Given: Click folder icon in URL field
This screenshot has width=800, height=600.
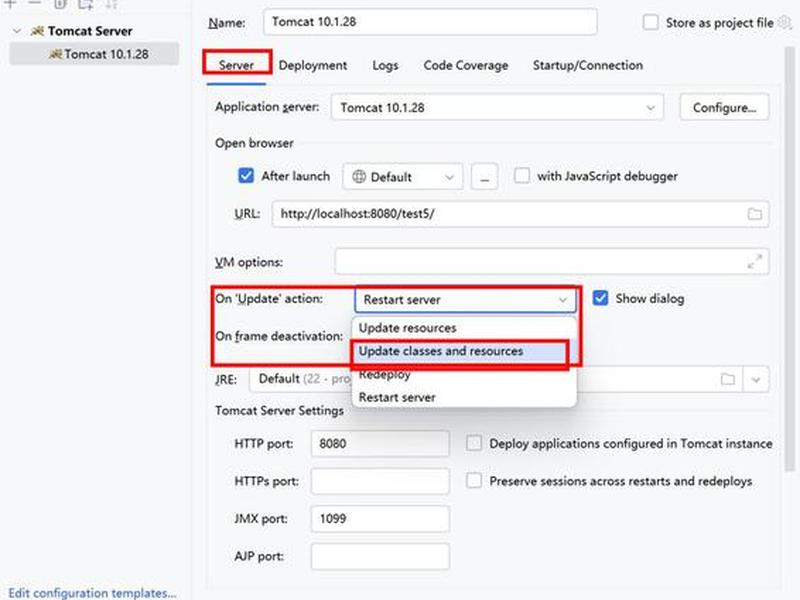Looking at the screenshot, I should (x=754, y=214).
